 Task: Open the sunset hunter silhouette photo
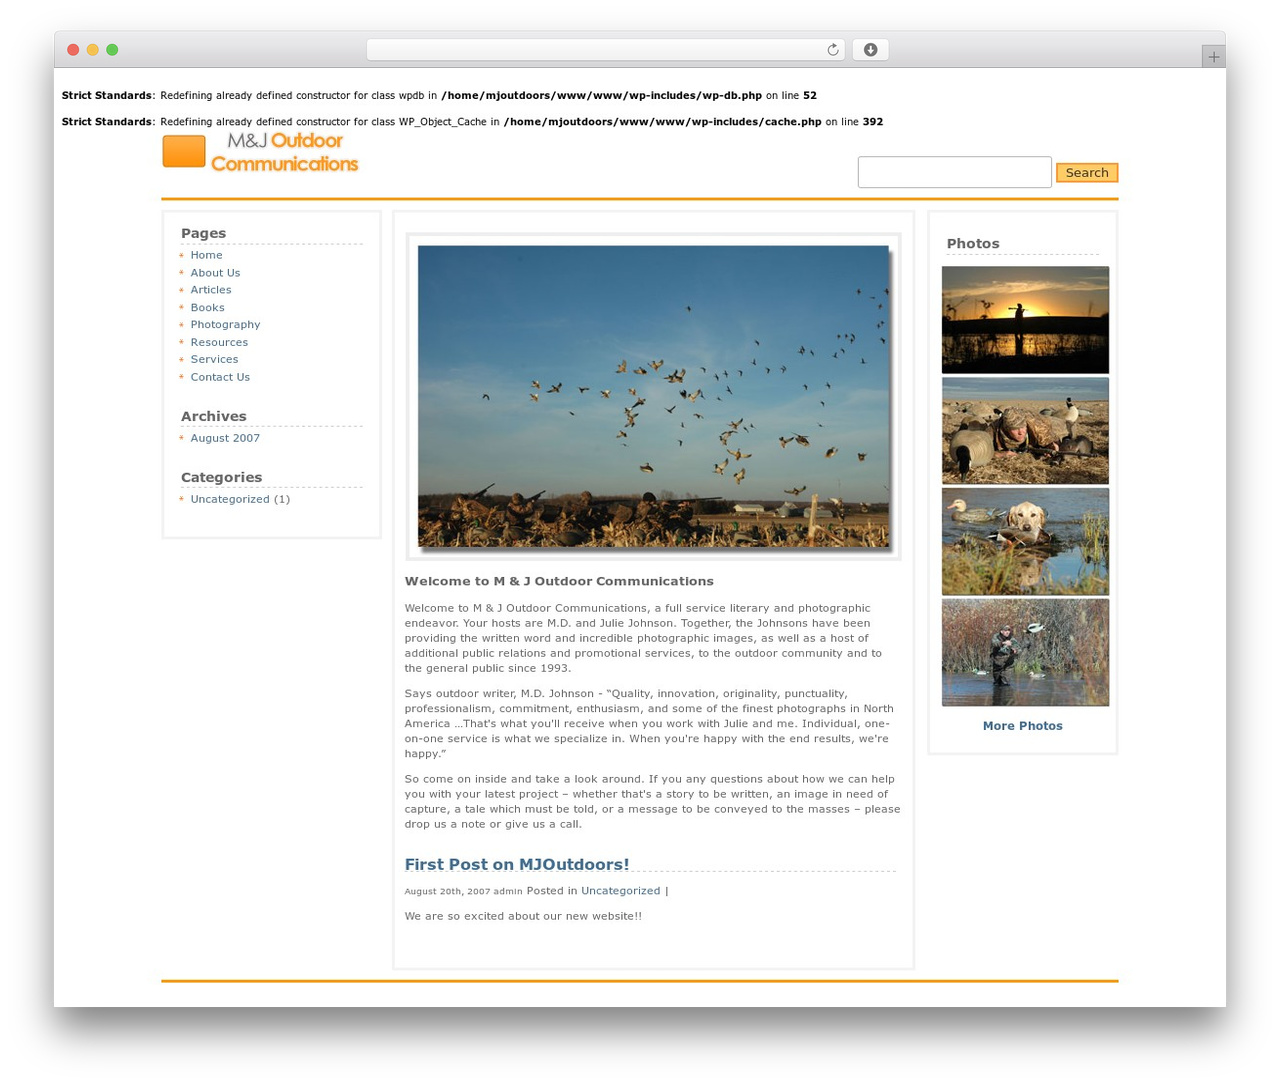tap(1025, 320)
